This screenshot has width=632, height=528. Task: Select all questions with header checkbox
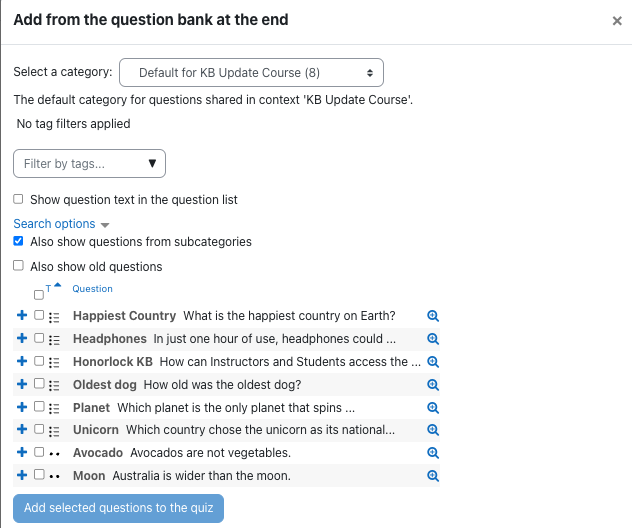39,295
